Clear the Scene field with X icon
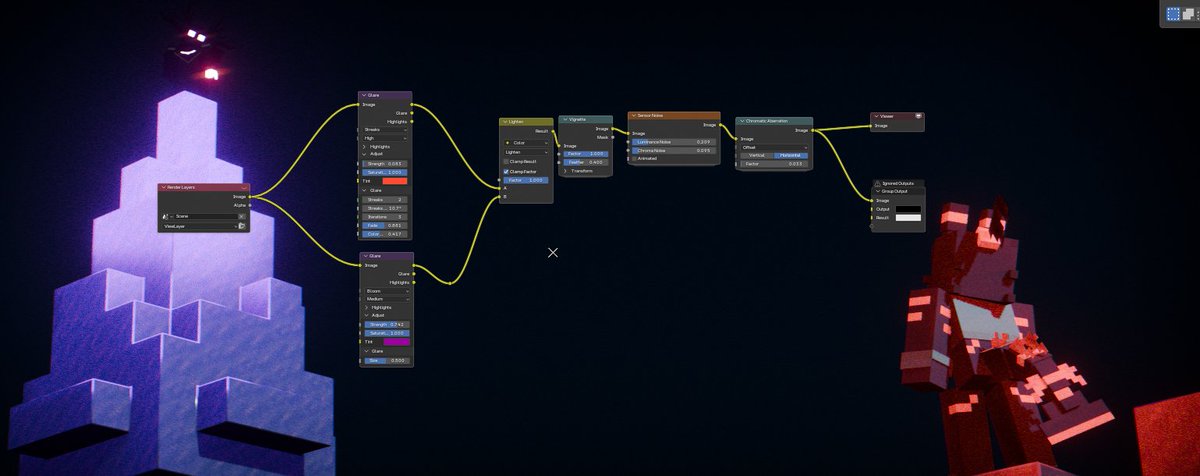This screenshot has height=476, width=1200. pos(241,216)
